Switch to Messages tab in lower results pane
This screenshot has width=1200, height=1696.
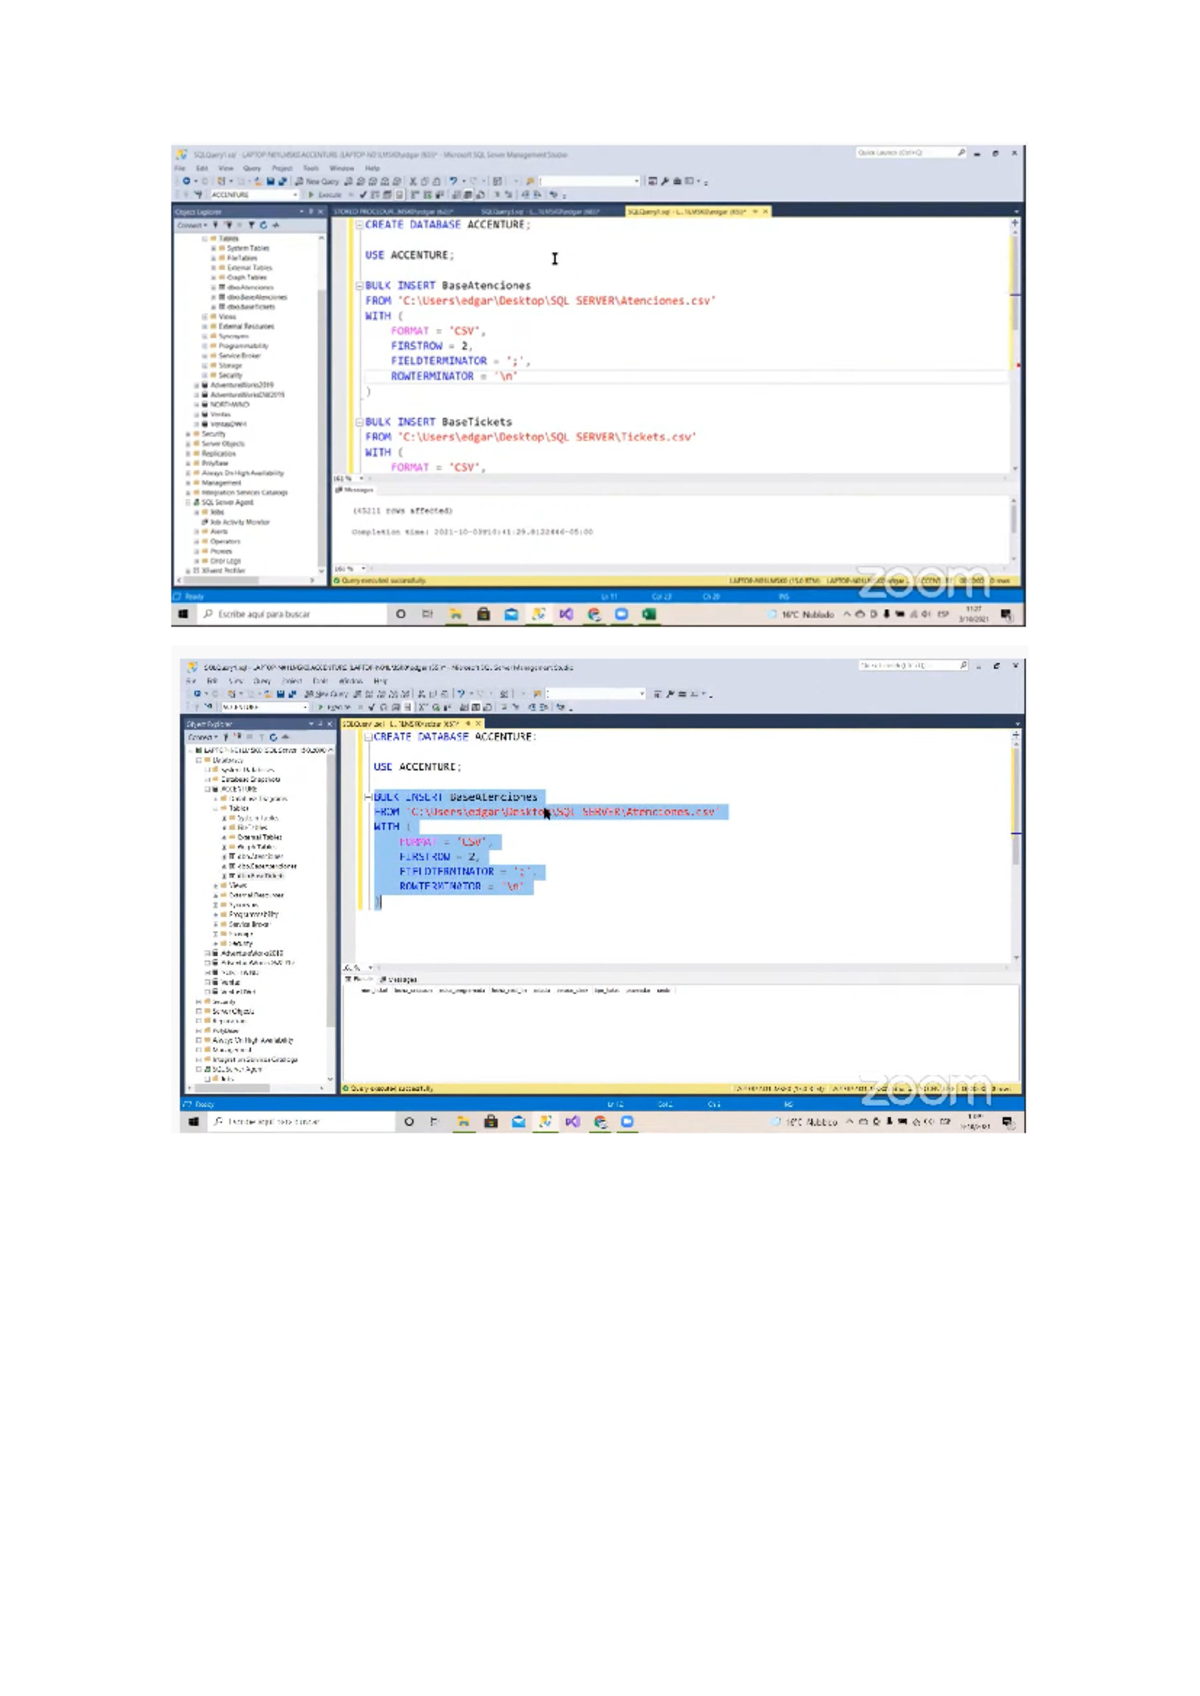click(x=400, y=980)
